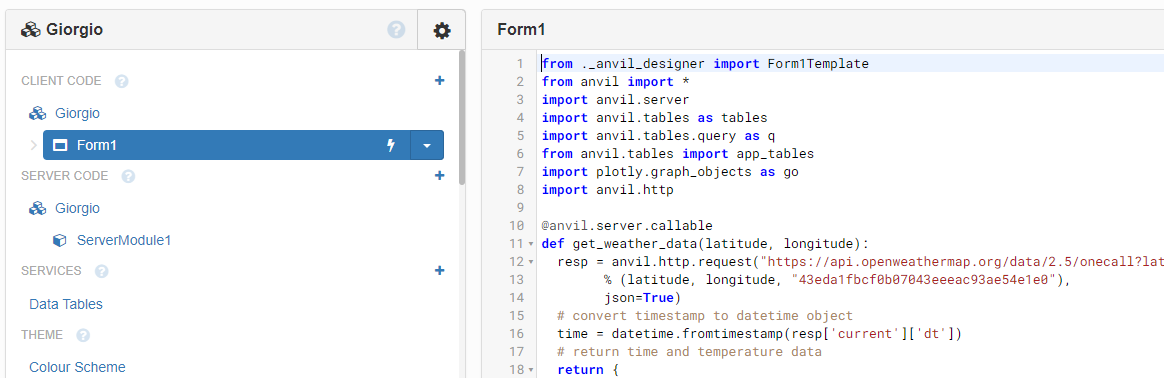
Task: Click the Form1 editor title
Action: pos(521,30)
